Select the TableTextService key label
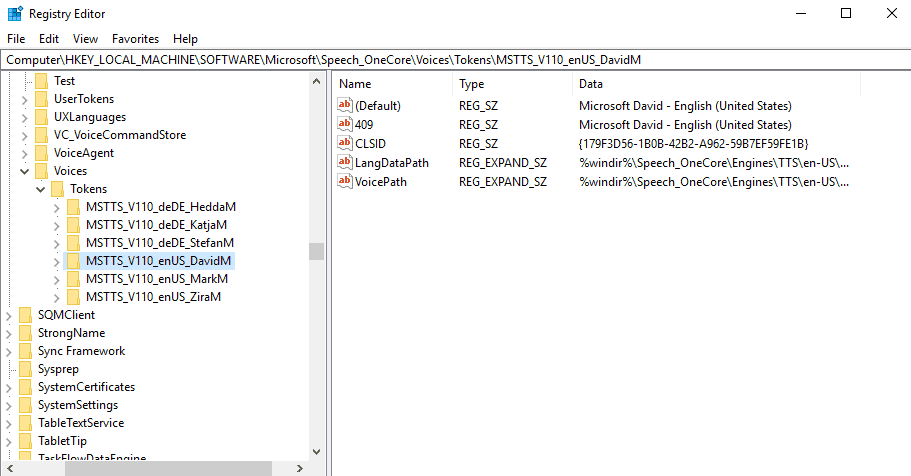 pos(81,423)
